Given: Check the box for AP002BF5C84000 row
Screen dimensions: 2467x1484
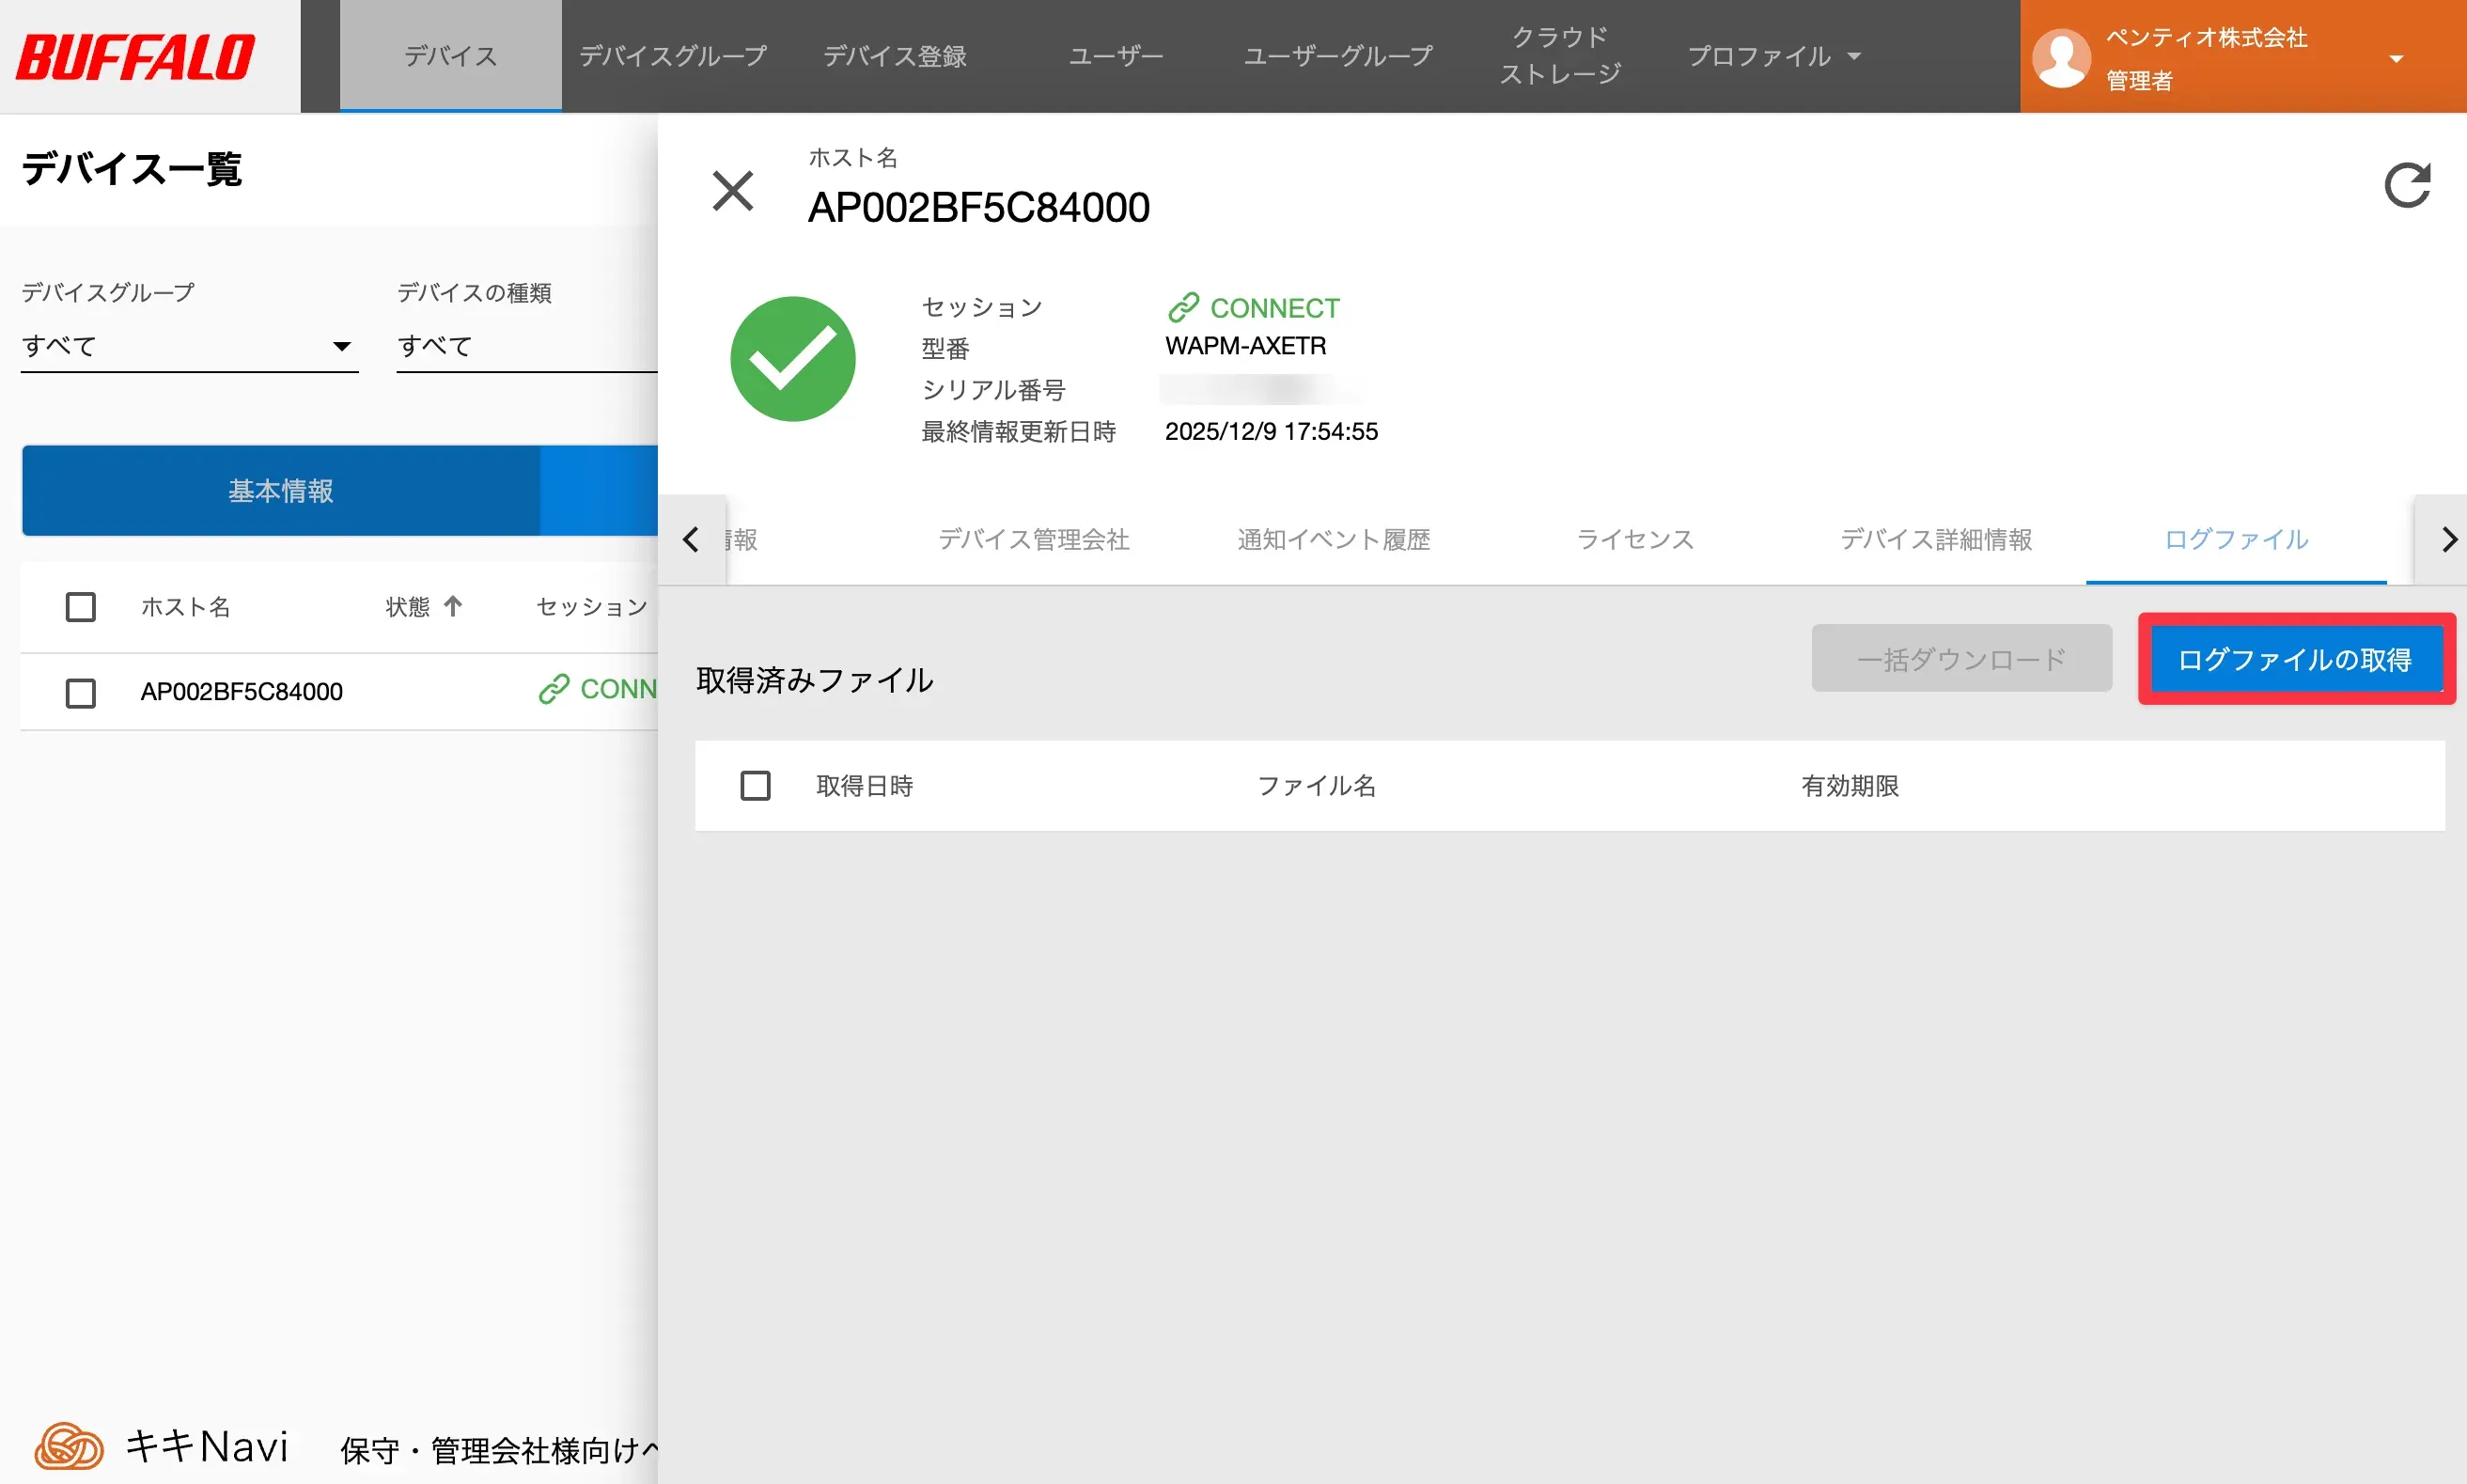Looking at the screenshot, I should point(81,692).
